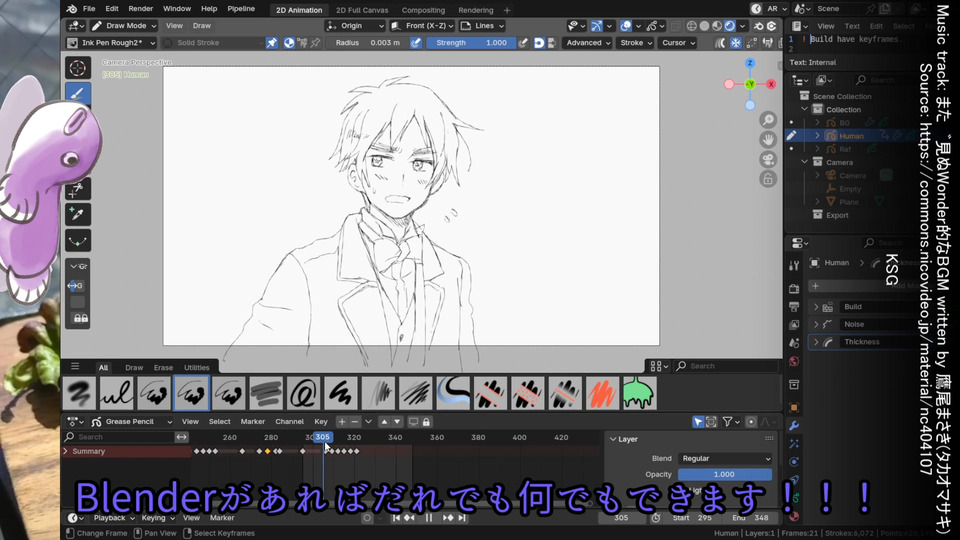Open the Lines guide type dropdown
The height and width of the screenshot is (540, 960).
tap(482, 26)
